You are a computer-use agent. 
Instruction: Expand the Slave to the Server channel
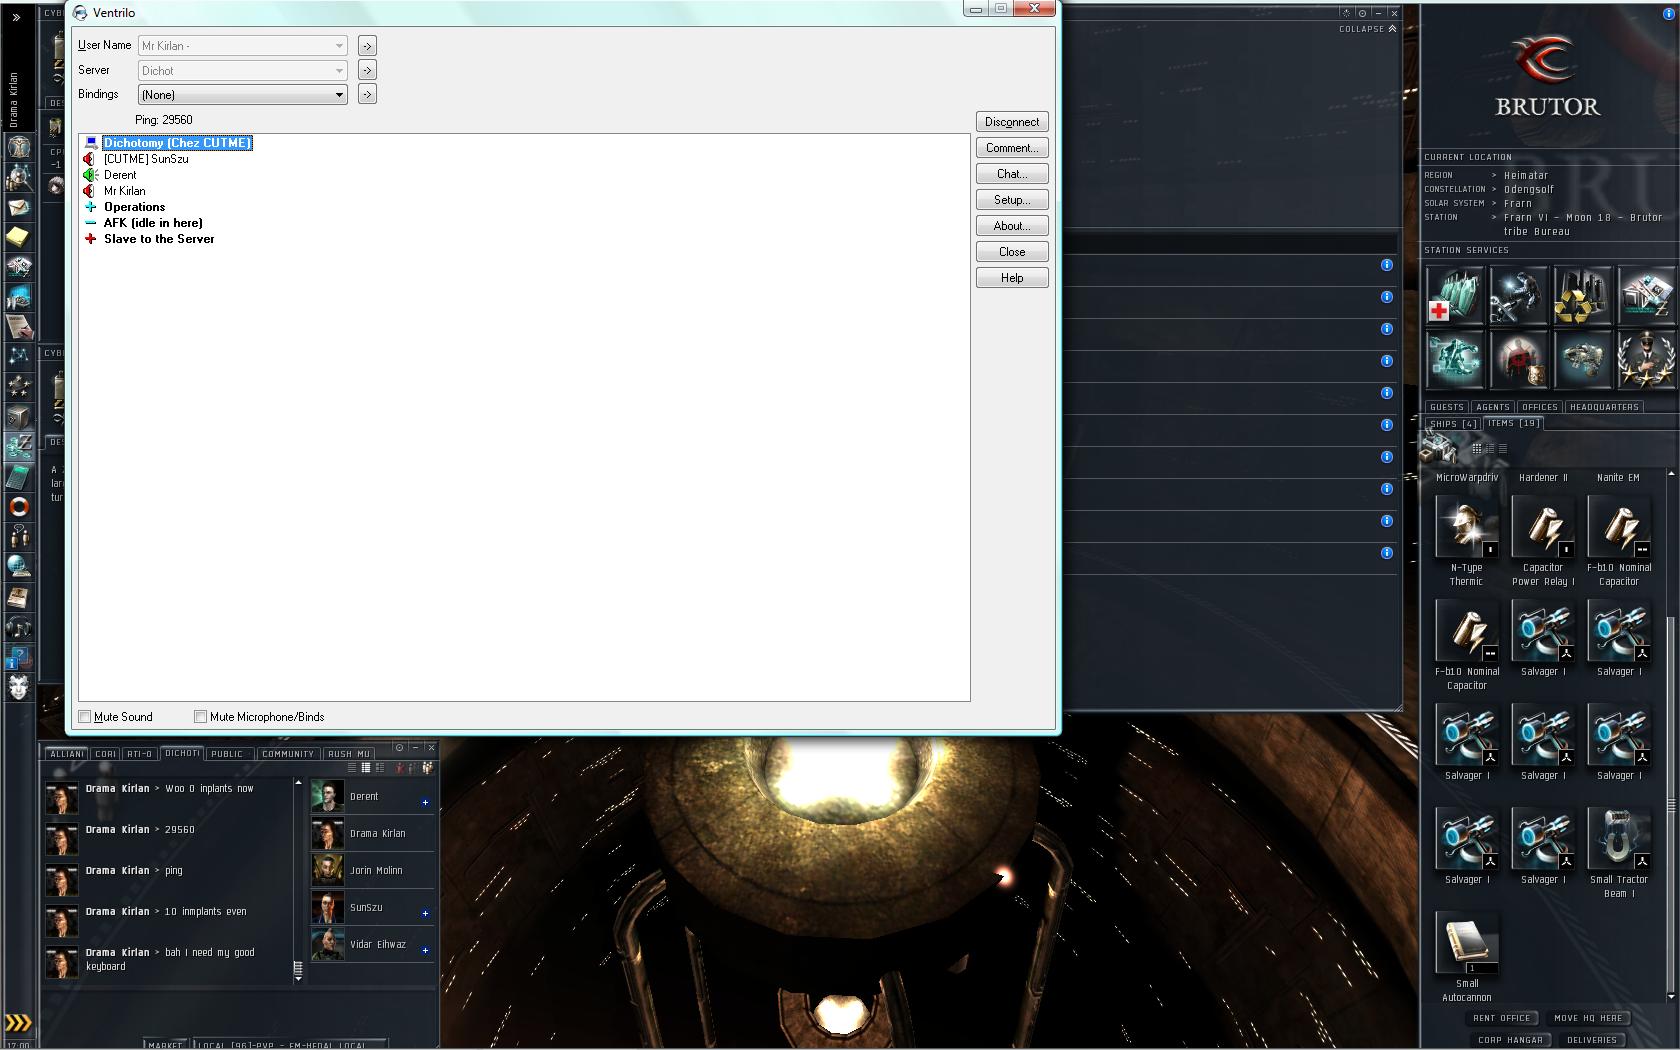click(91, 239)
